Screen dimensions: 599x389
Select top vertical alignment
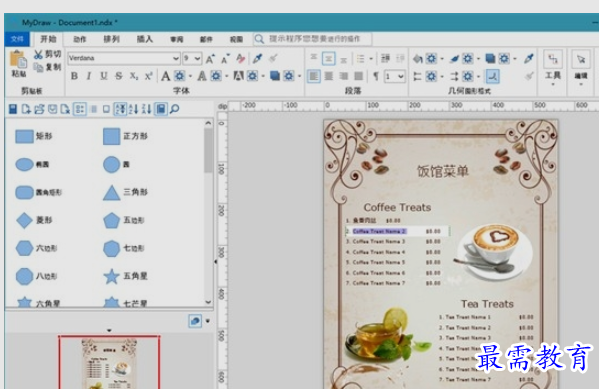coord(314,58)
